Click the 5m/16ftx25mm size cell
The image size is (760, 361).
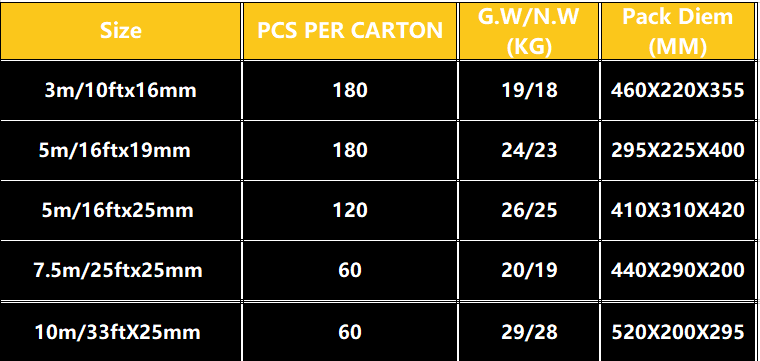click(121, 210)
